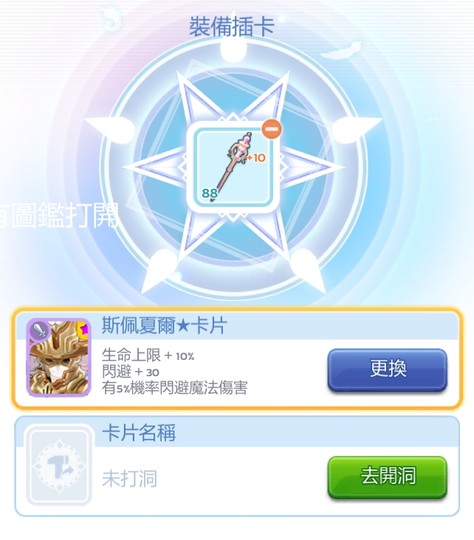Select the 斯佩夏爾★卡片 name header
474x540 pixels.
[x=164, y=325]
